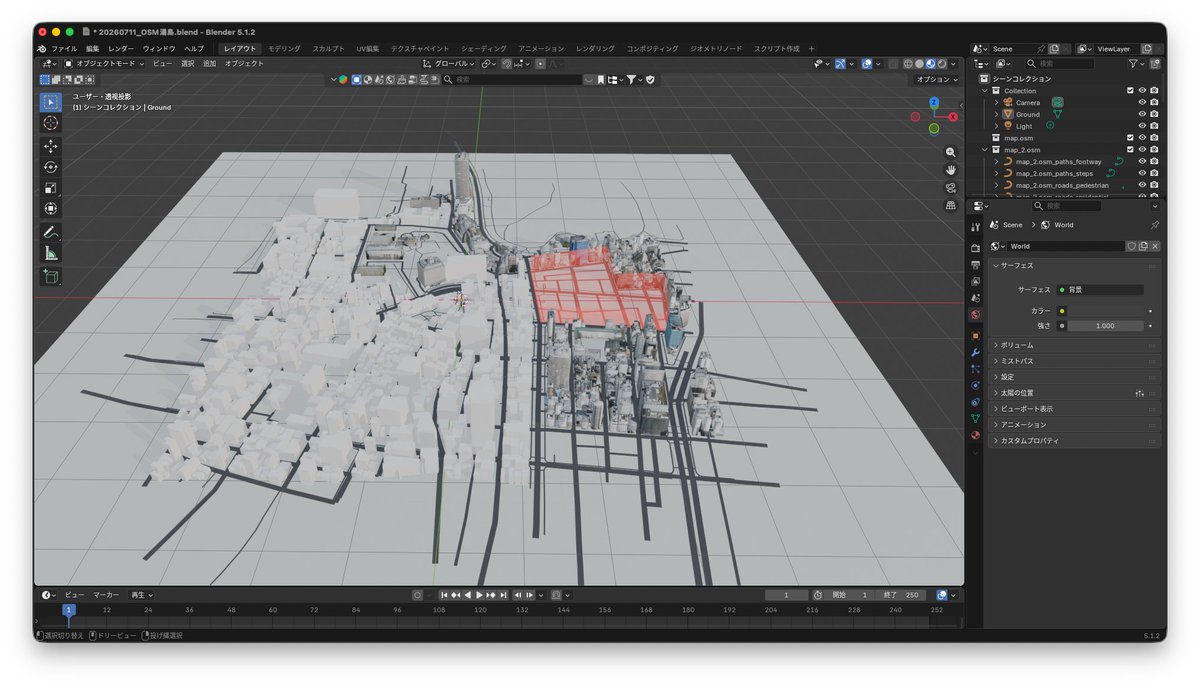Open the Object Data properties tab
The height and width of the screenshot is (686, 1200).
[x=975, y=418]
